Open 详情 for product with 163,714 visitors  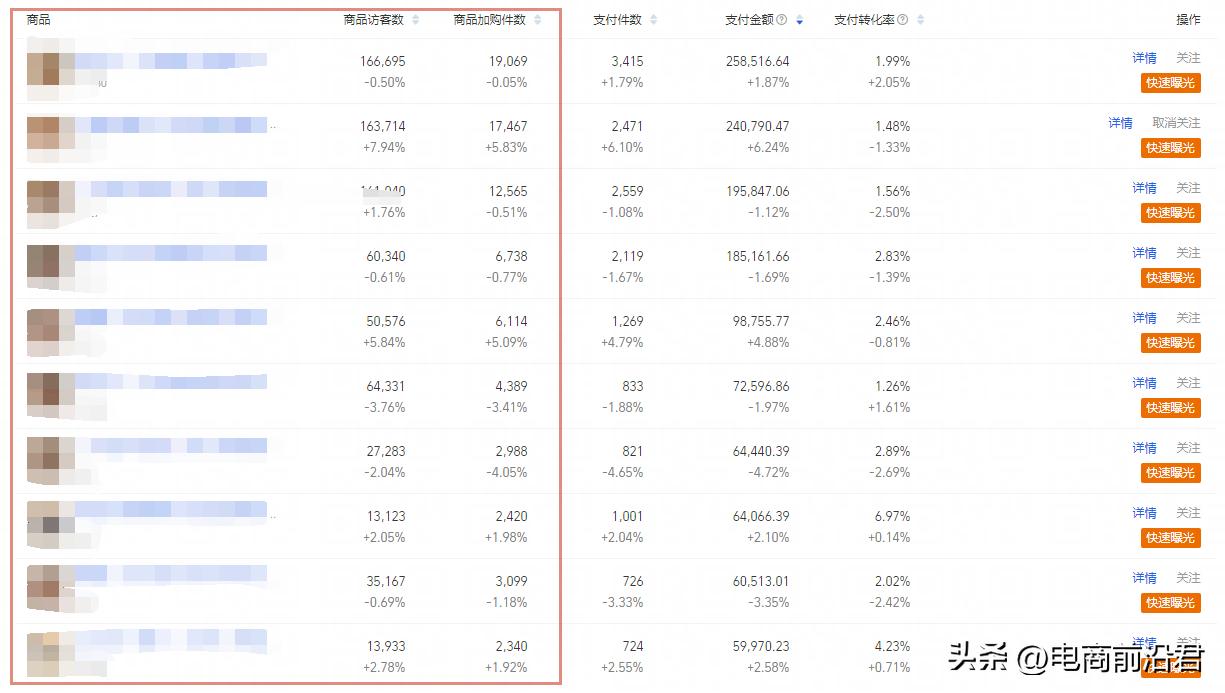pyautogui.click(x=1120, y=123)
